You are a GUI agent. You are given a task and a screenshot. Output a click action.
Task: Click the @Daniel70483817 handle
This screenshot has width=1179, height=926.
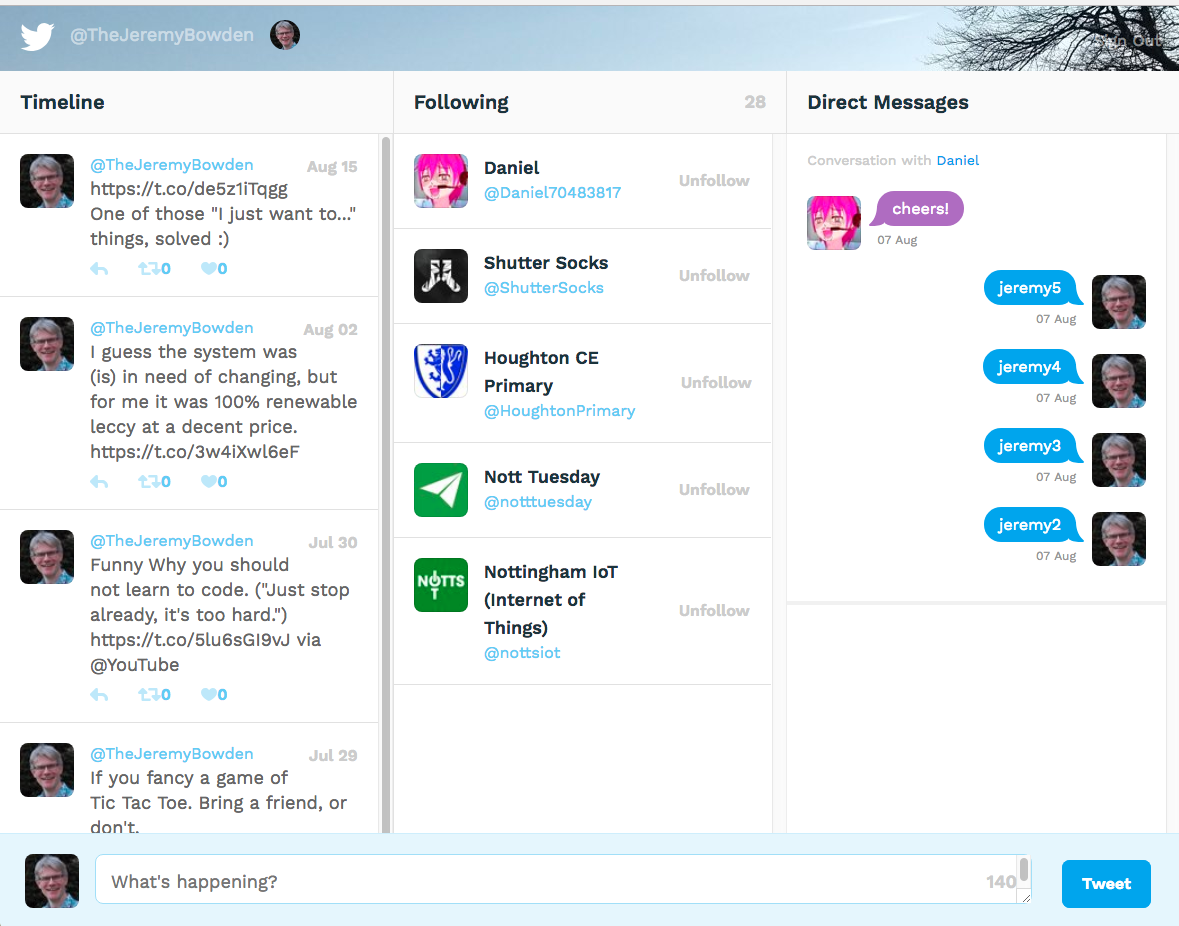click(553, 193)
